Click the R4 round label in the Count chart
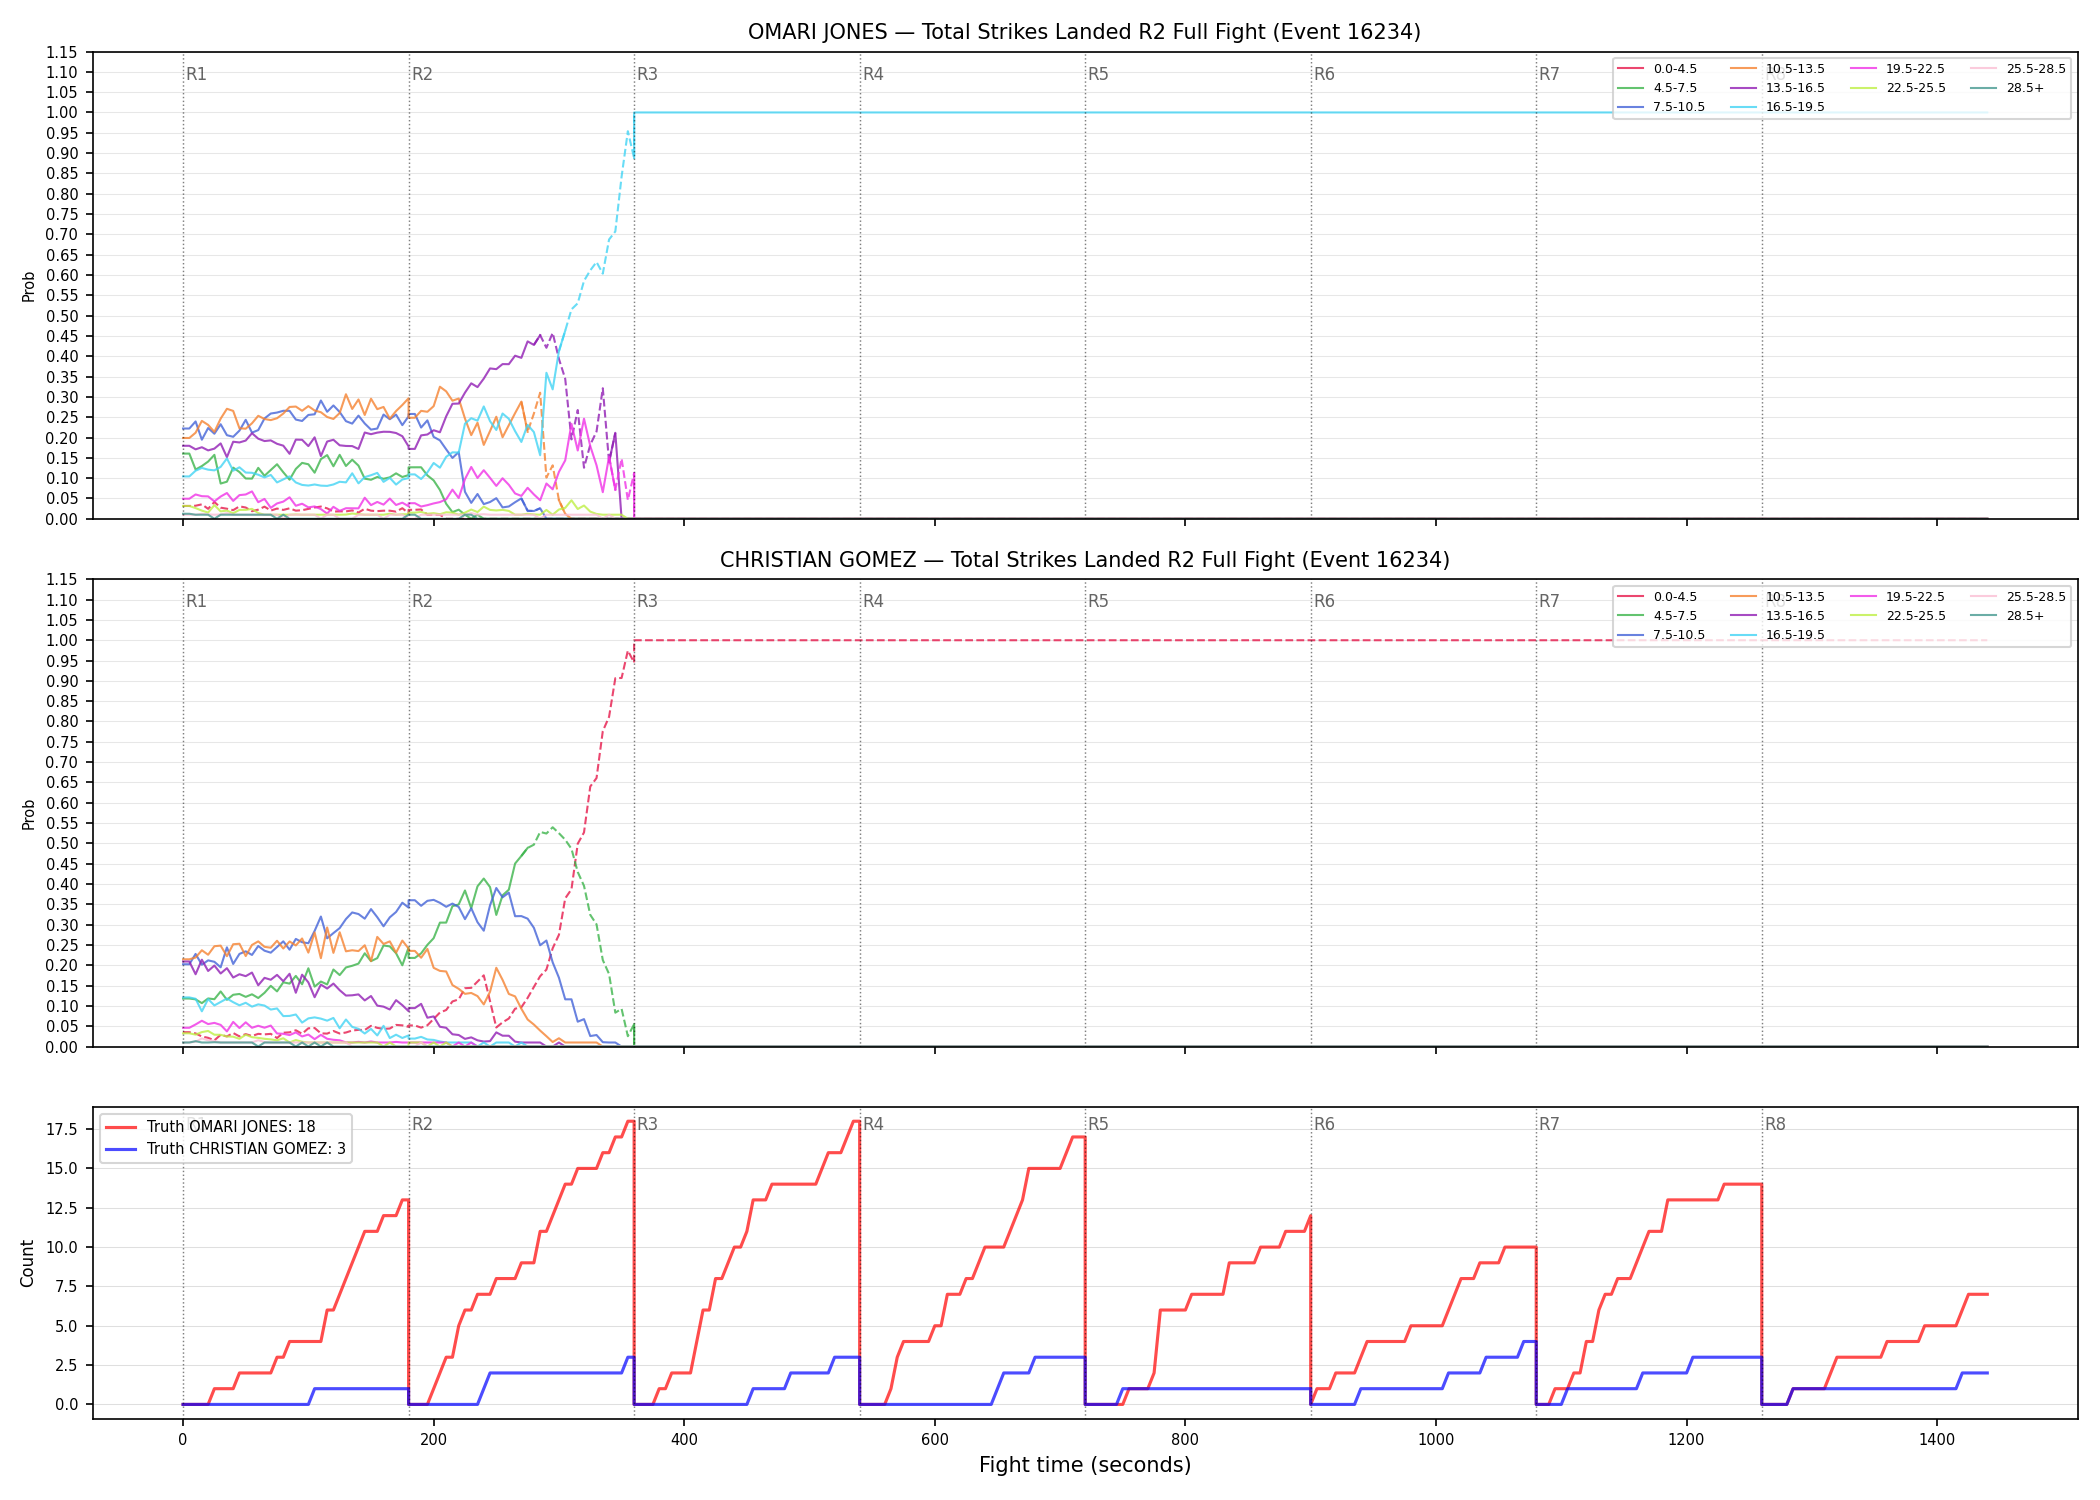 coord(873,1124)
